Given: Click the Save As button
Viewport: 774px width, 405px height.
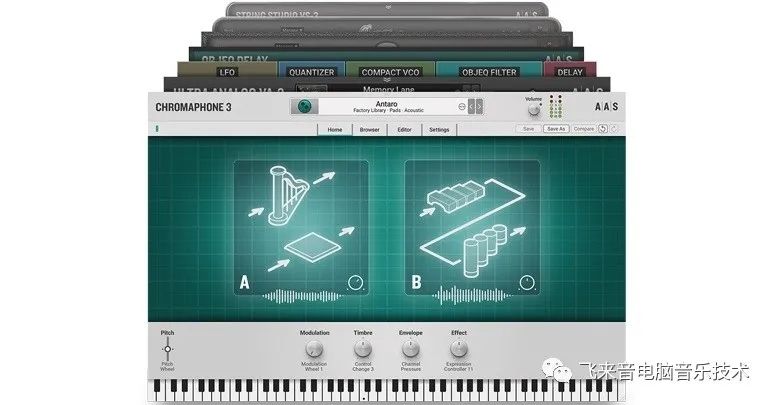Looking at the screenshot, I should (556, 129).
